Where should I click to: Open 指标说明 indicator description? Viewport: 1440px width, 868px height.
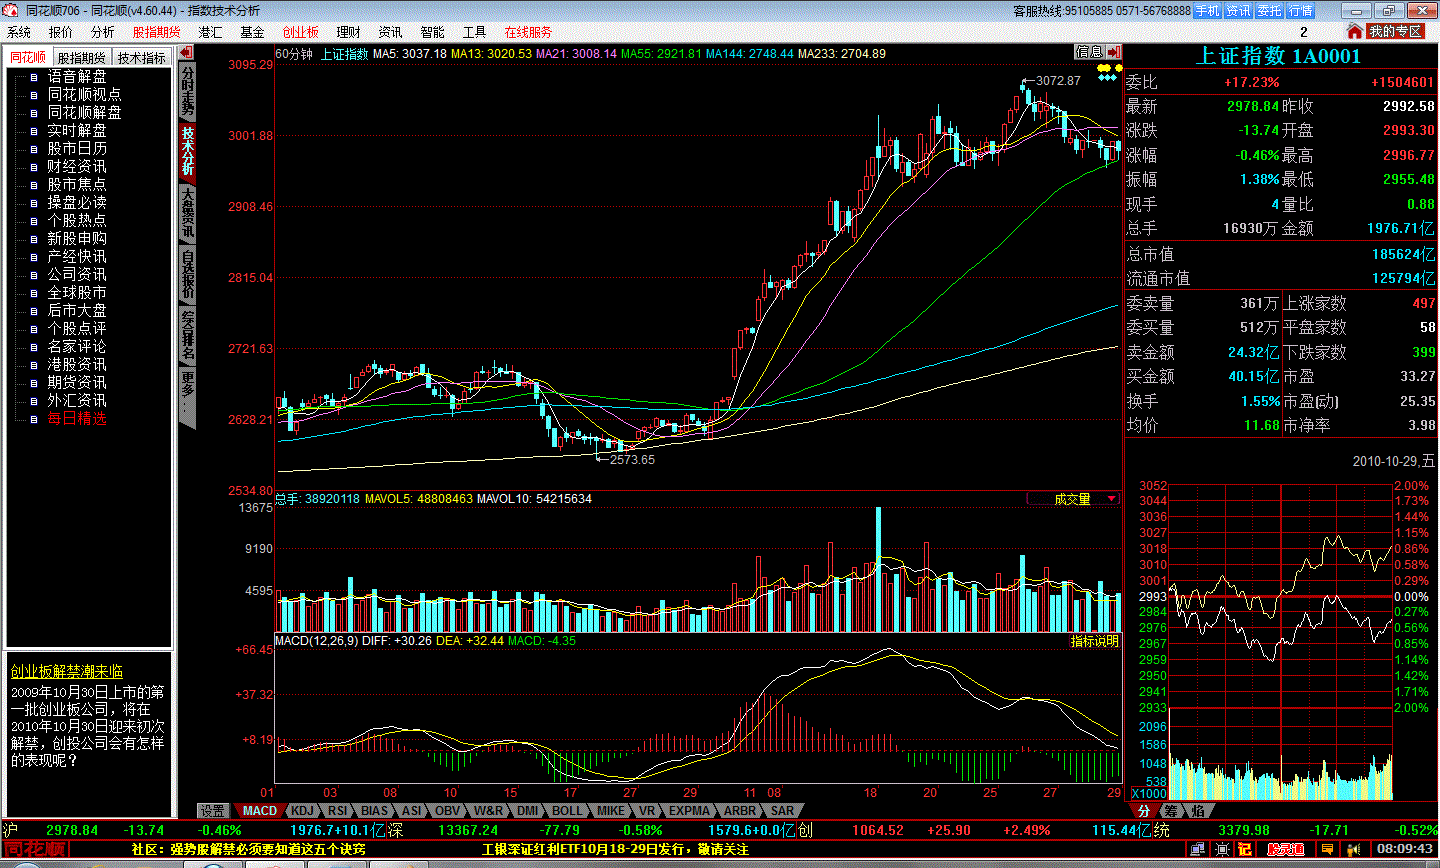click(1095, 641)
